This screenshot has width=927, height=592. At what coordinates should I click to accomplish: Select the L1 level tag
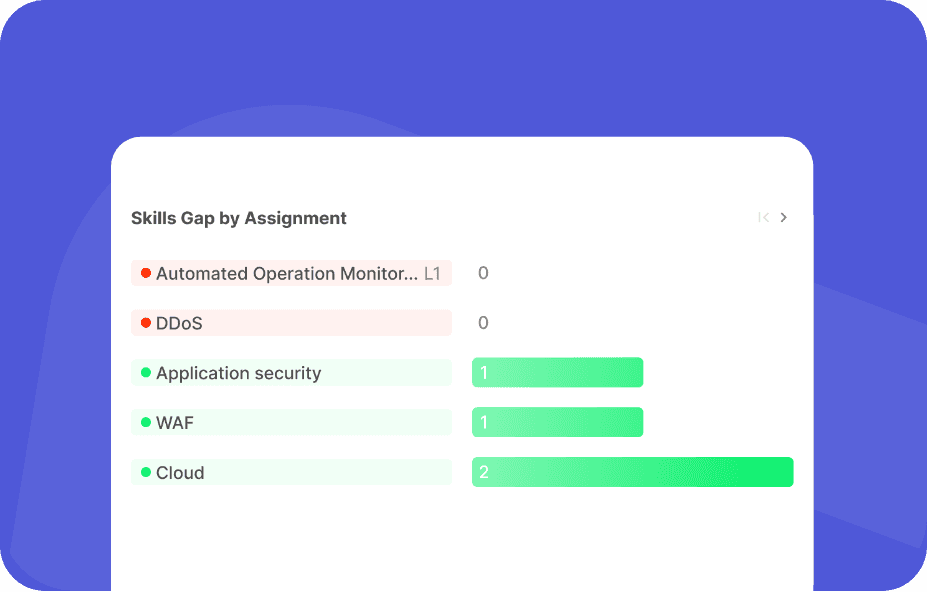point(432,273)
